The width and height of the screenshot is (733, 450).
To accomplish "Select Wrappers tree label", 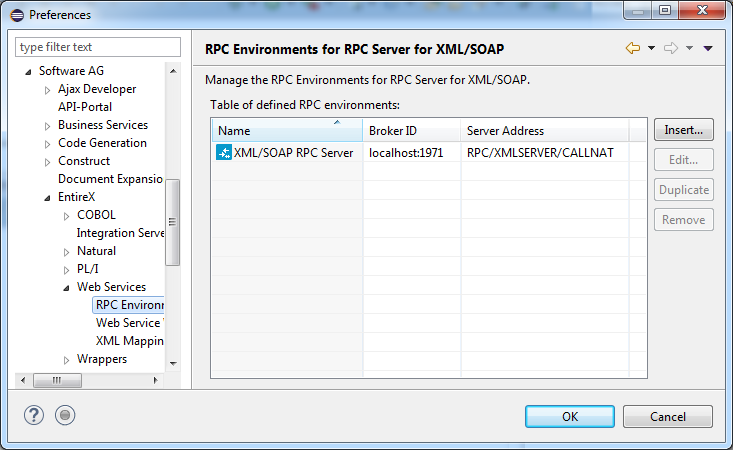I will click(x=102, y=359).
